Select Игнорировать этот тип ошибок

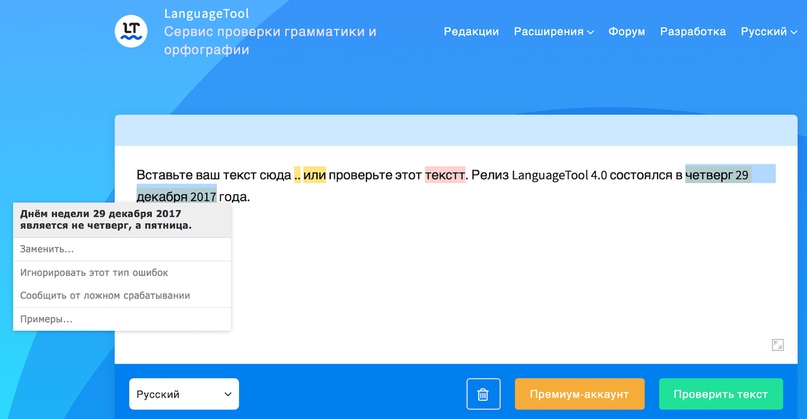[122, 273]
